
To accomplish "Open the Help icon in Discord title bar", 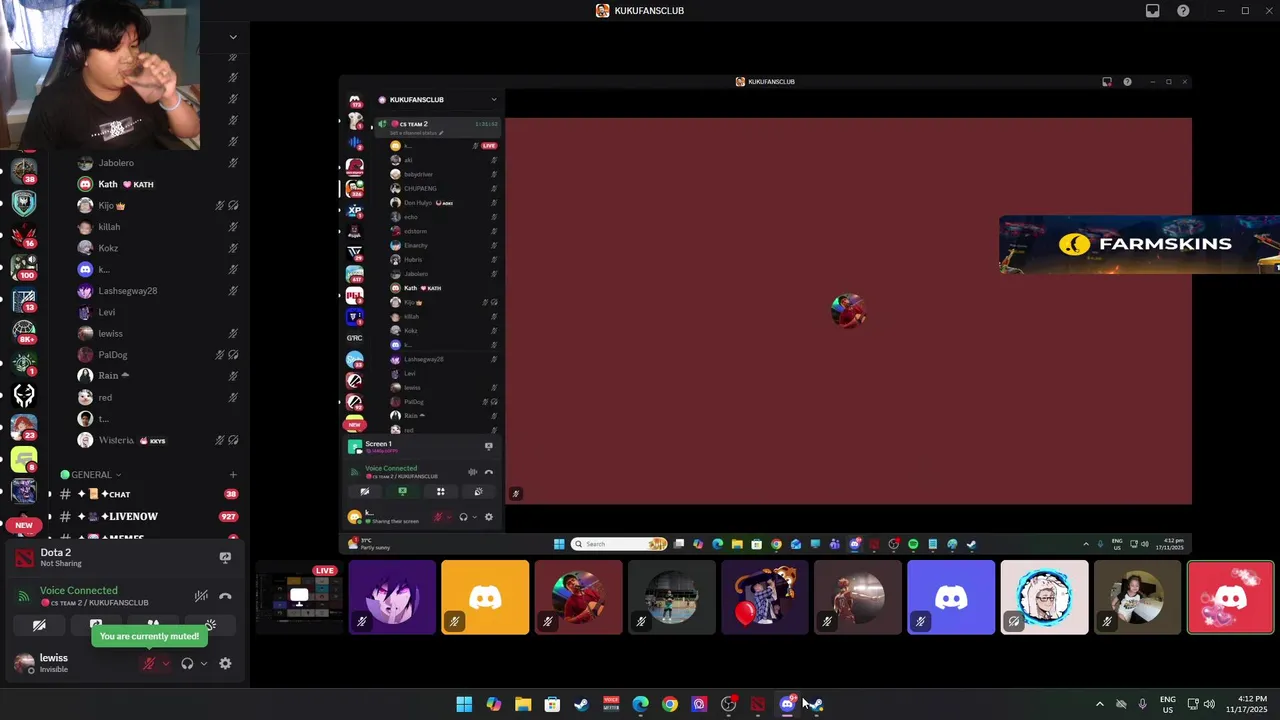I will [x=1183, y=11].
